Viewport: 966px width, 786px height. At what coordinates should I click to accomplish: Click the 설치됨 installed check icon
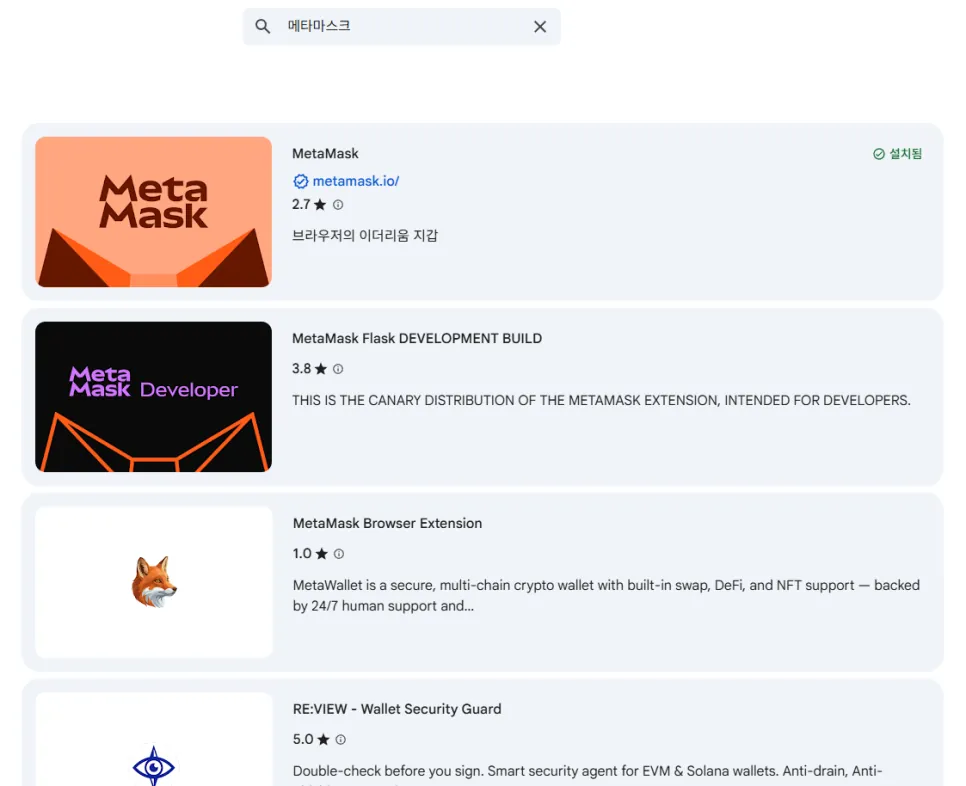[x=879, y=154]
